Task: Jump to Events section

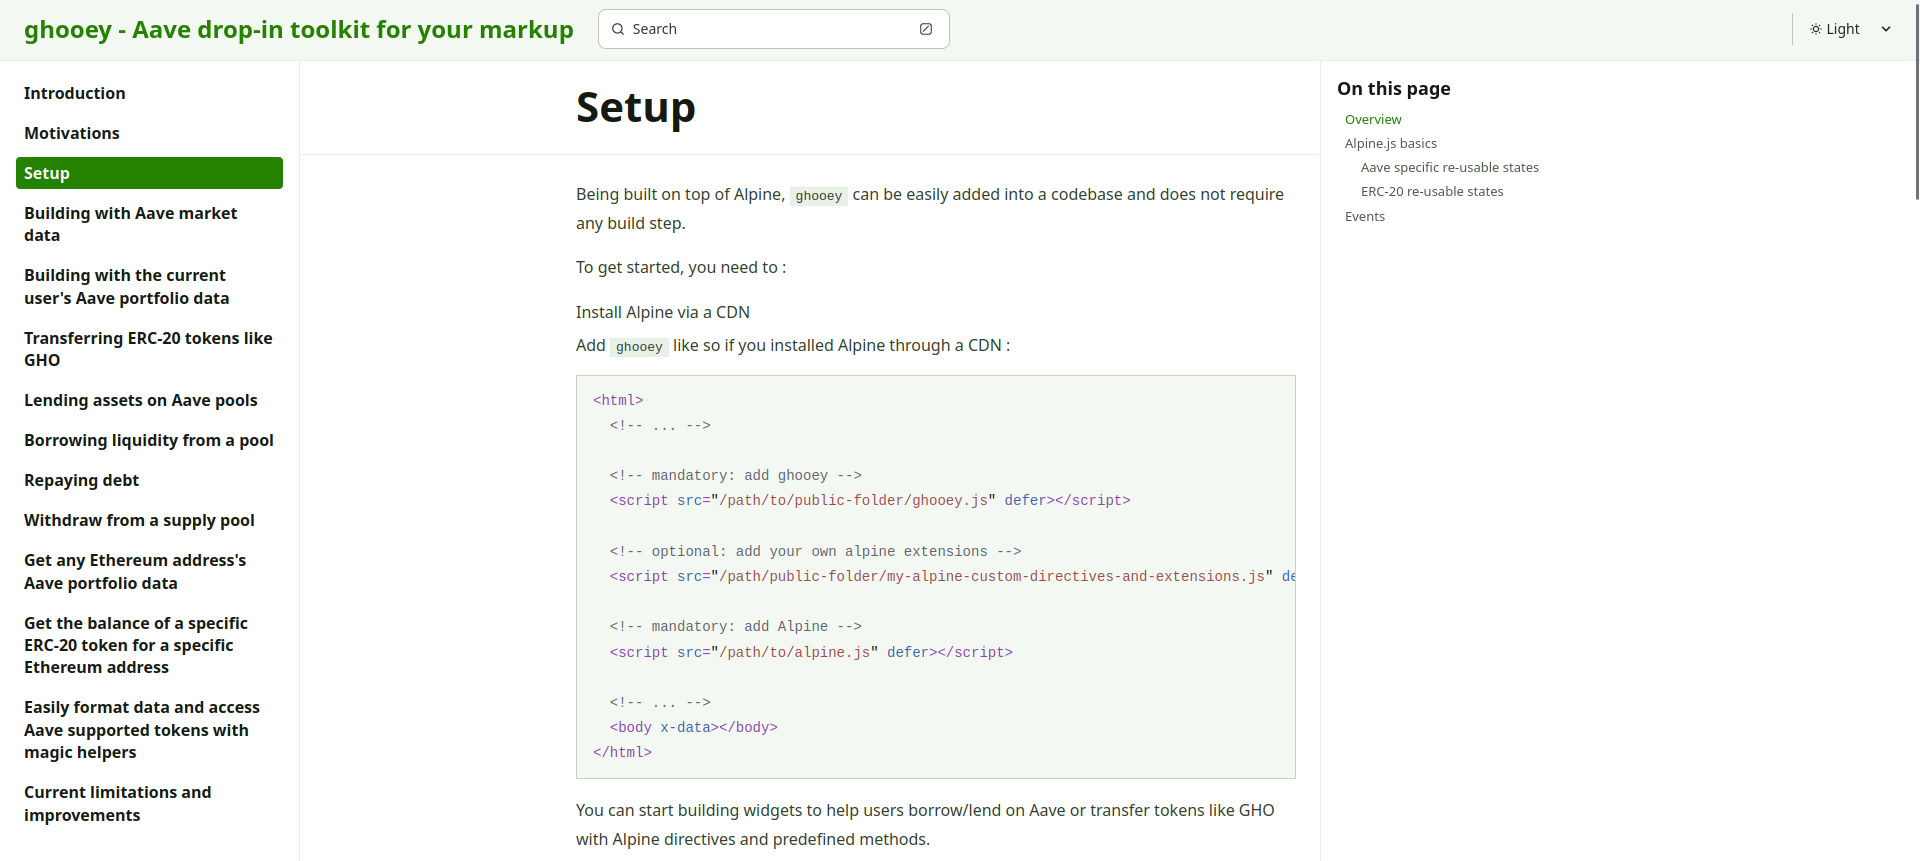Action: (x=1365, y=216)
